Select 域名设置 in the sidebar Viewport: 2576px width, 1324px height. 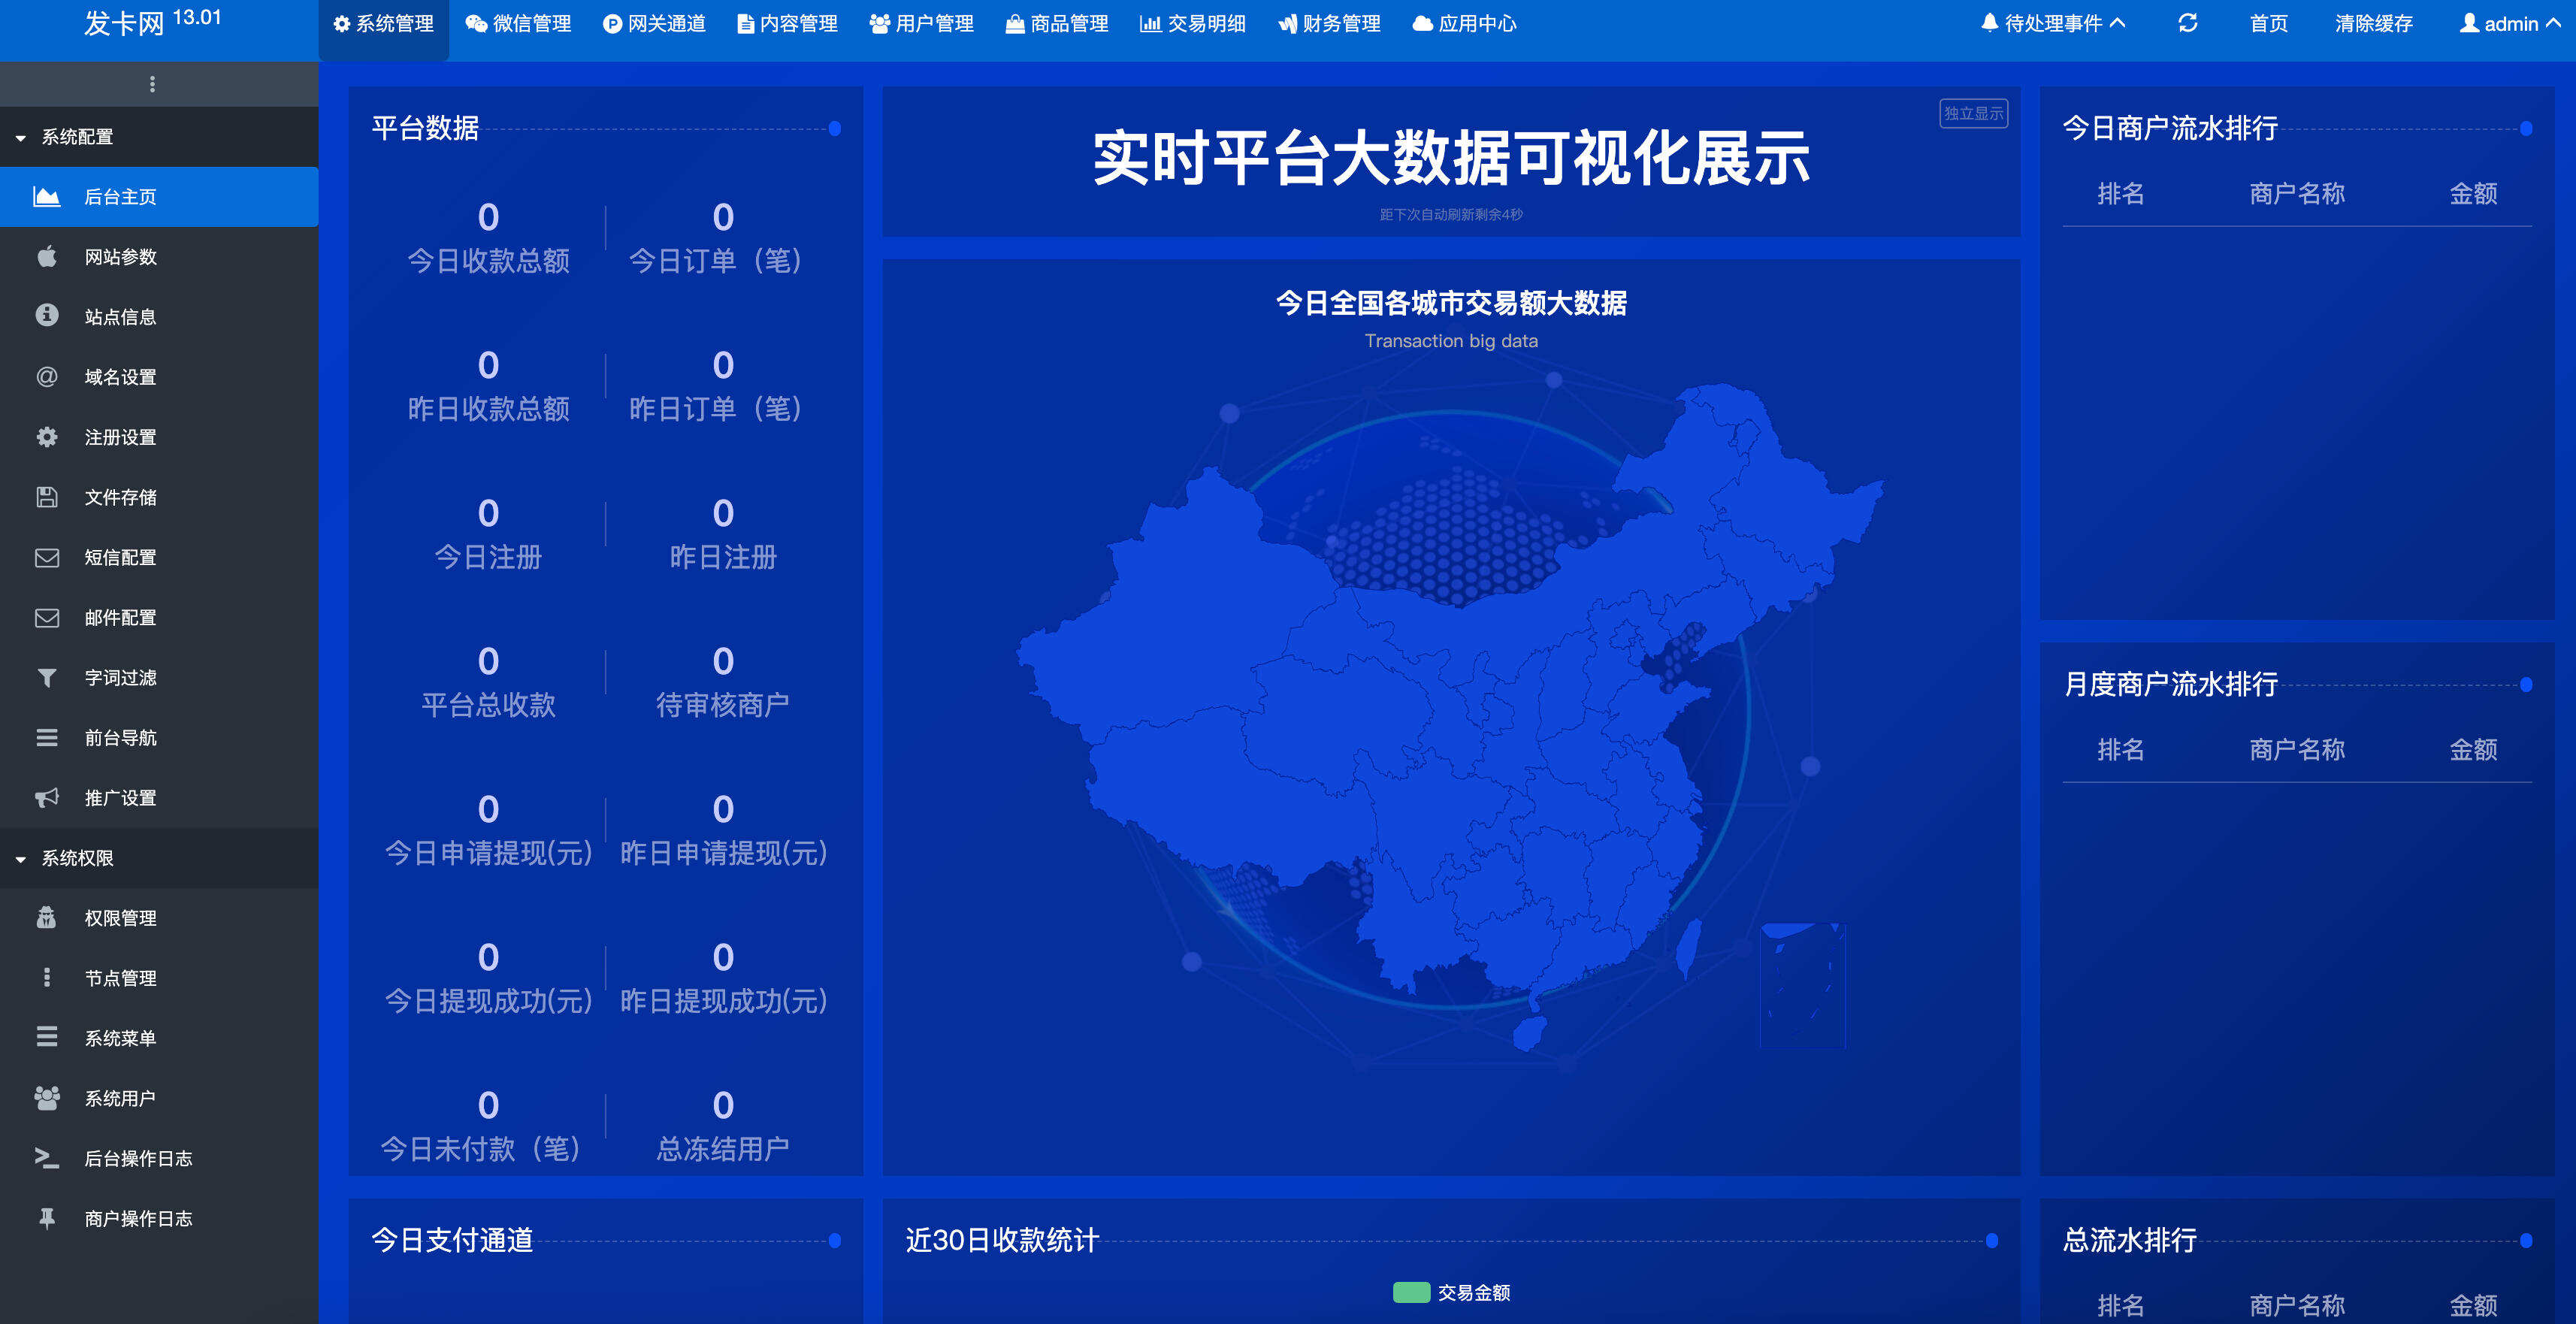(119, 377)
